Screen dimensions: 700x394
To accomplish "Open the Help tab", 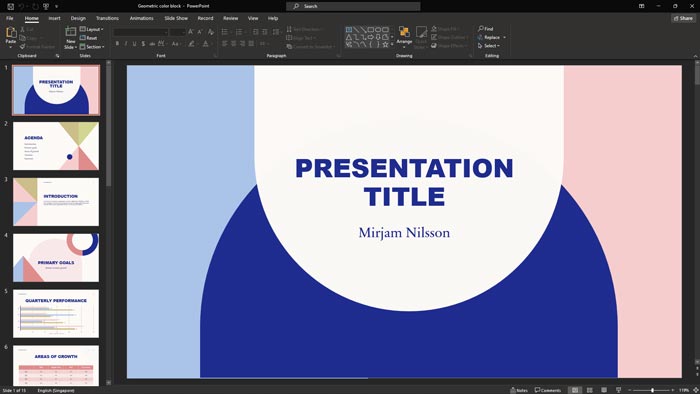I will [273, 18].
